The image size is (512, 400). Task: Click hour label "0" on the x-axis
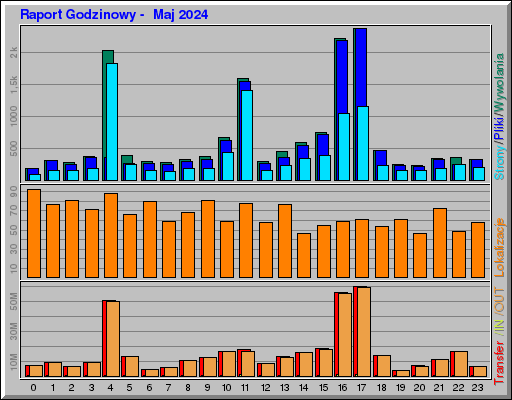33,388
